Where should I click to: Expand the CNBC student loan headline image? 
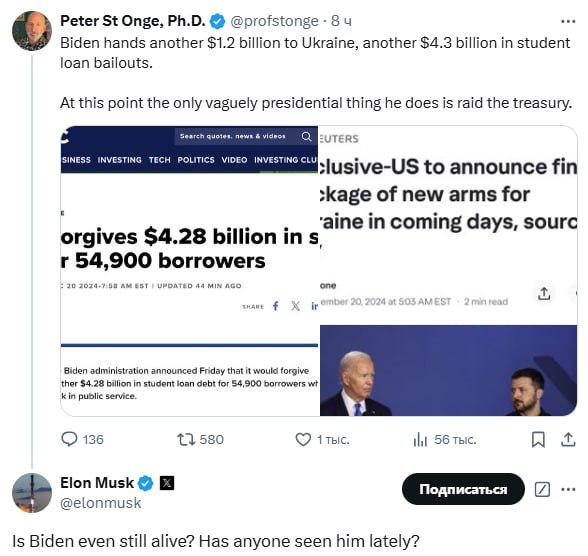tap(189, 271)
